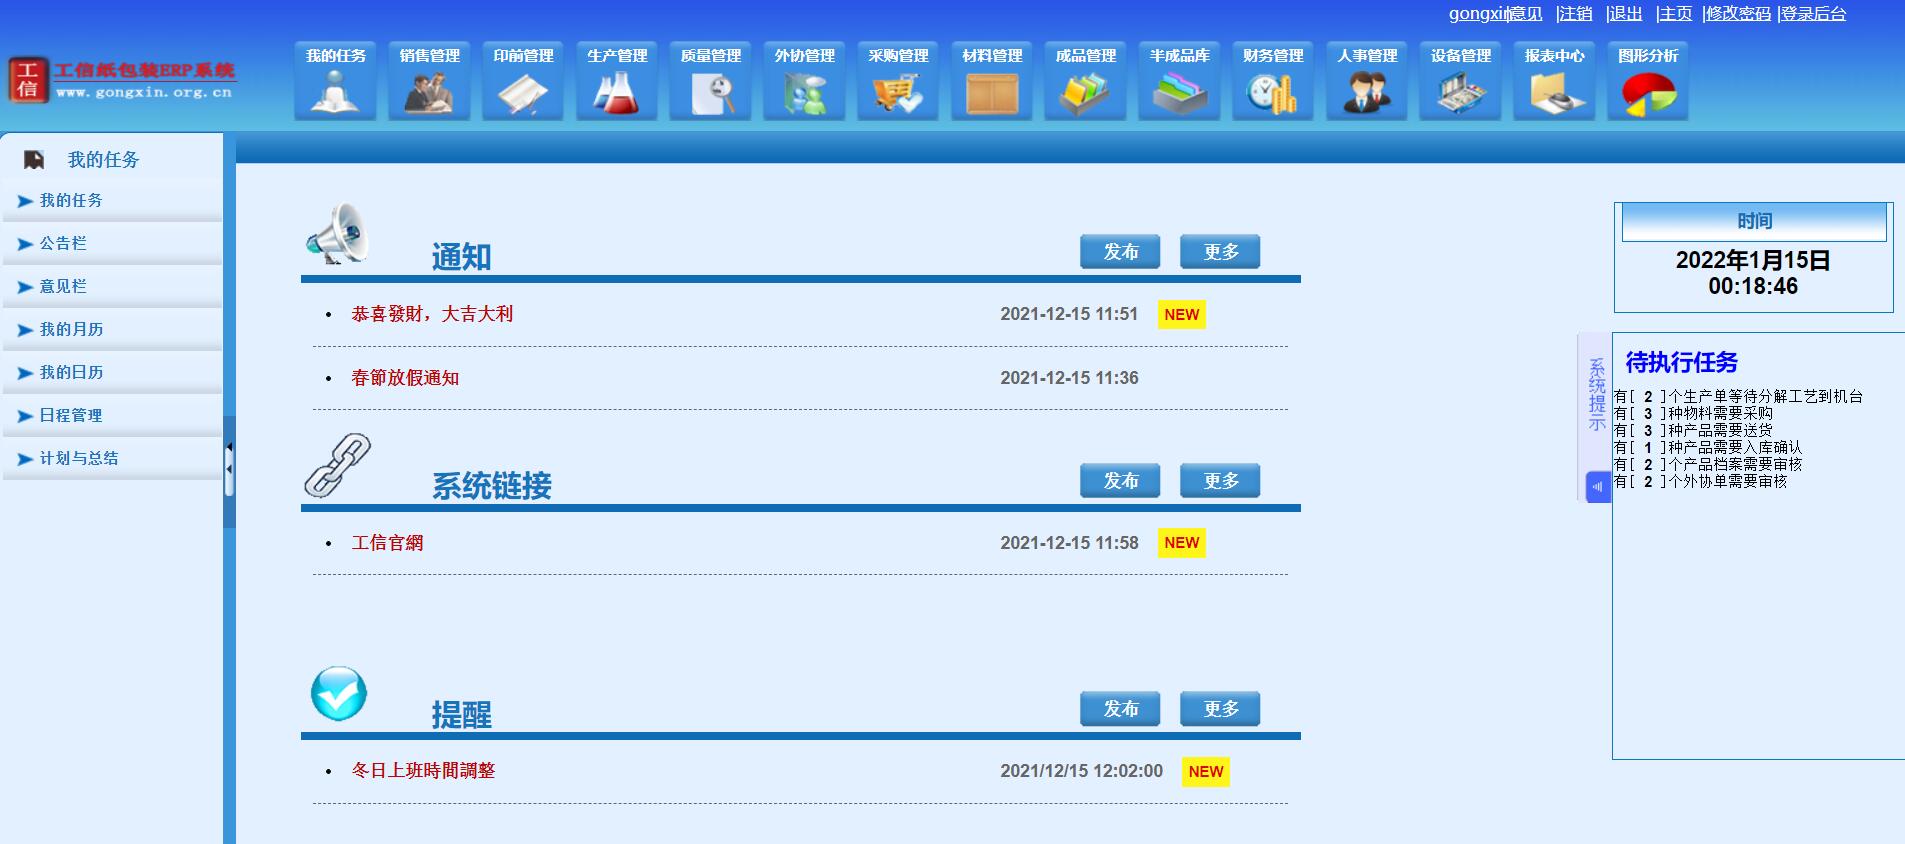Viewport: 1905px width, 844px height.
Task: Open the 设备管理 module icon
Action: coord(1460,94)
